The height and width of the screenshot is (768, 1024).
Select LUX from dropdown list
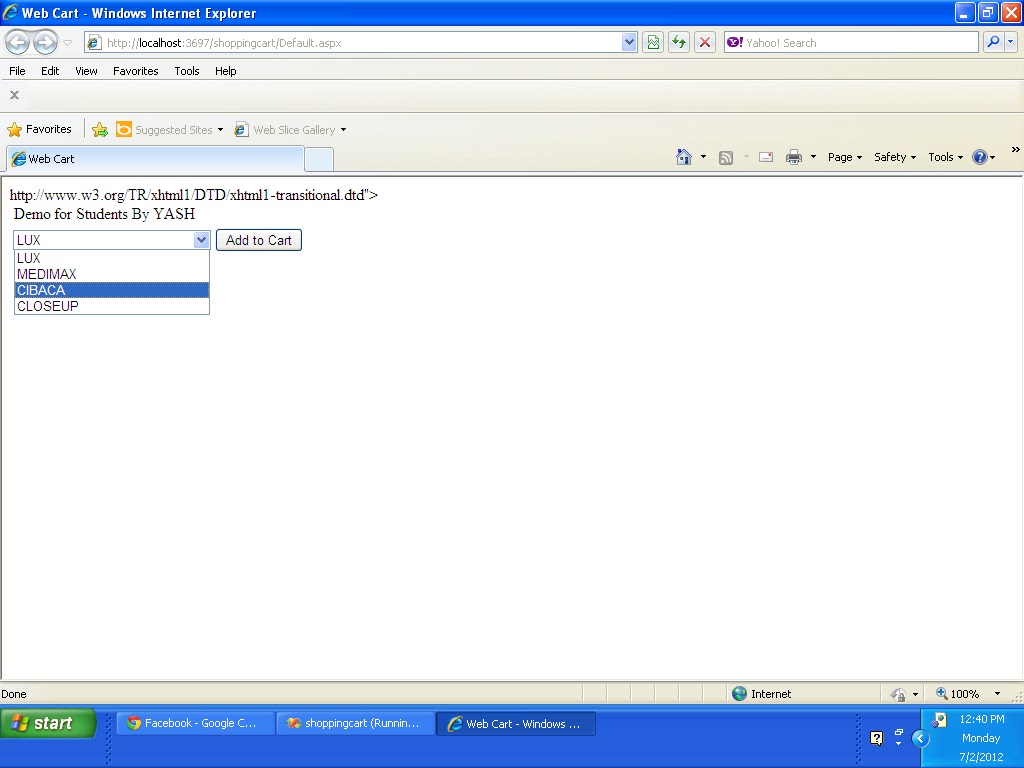[112, 259]
